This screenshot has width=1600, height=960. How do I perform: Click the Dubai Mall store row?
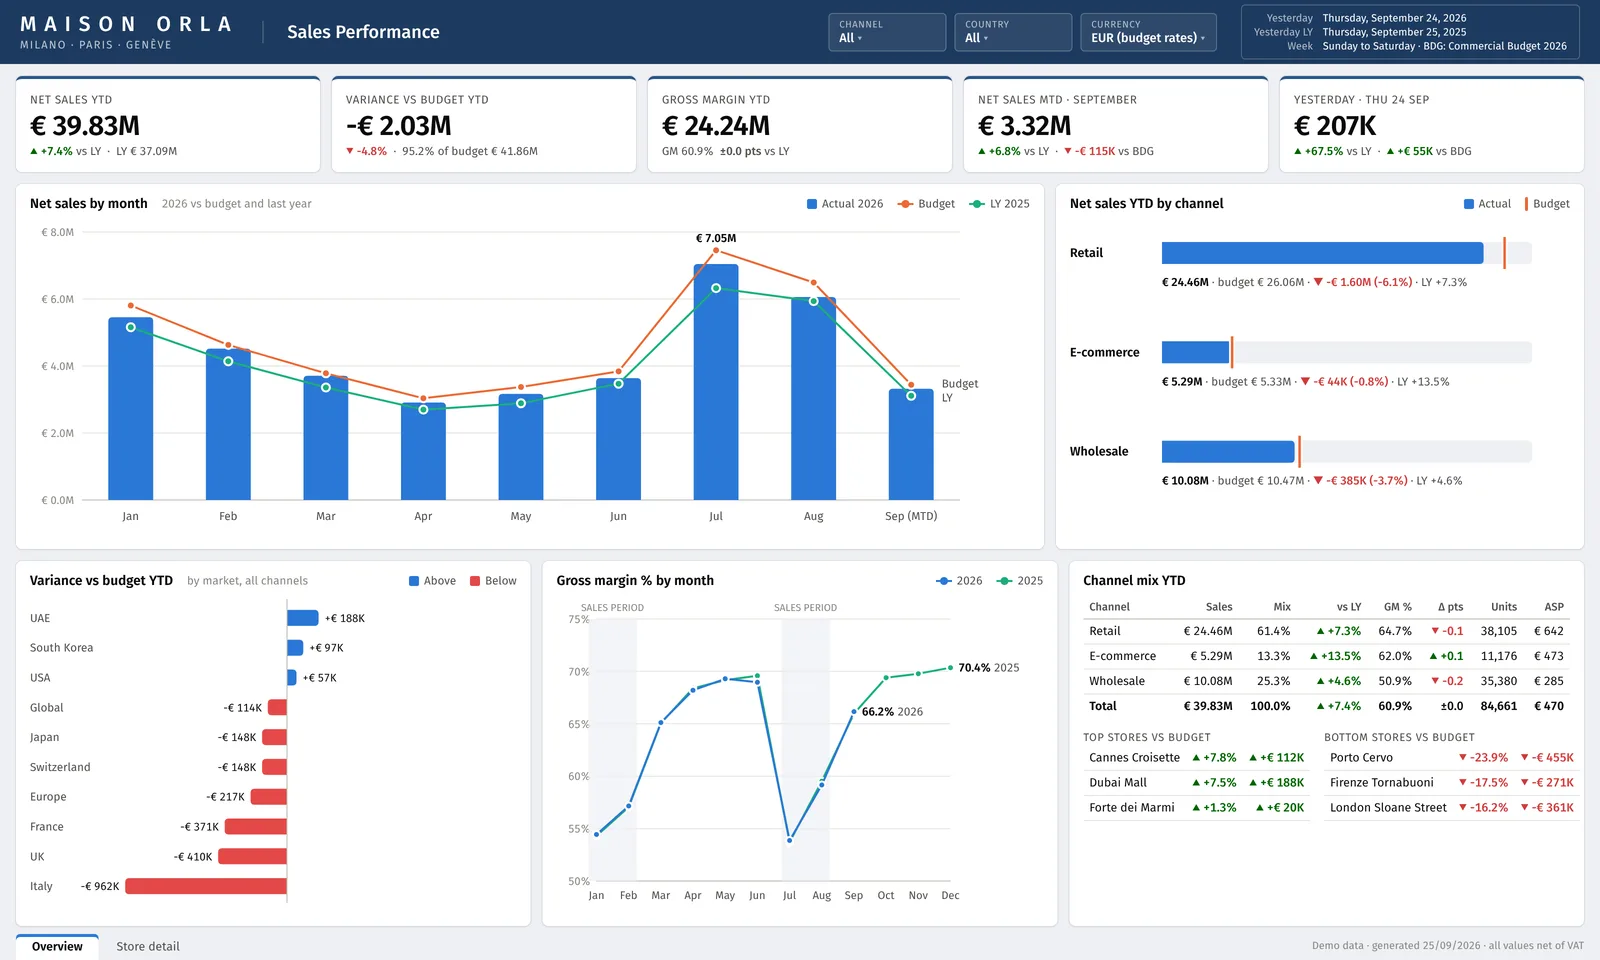tap(1197, 783)
